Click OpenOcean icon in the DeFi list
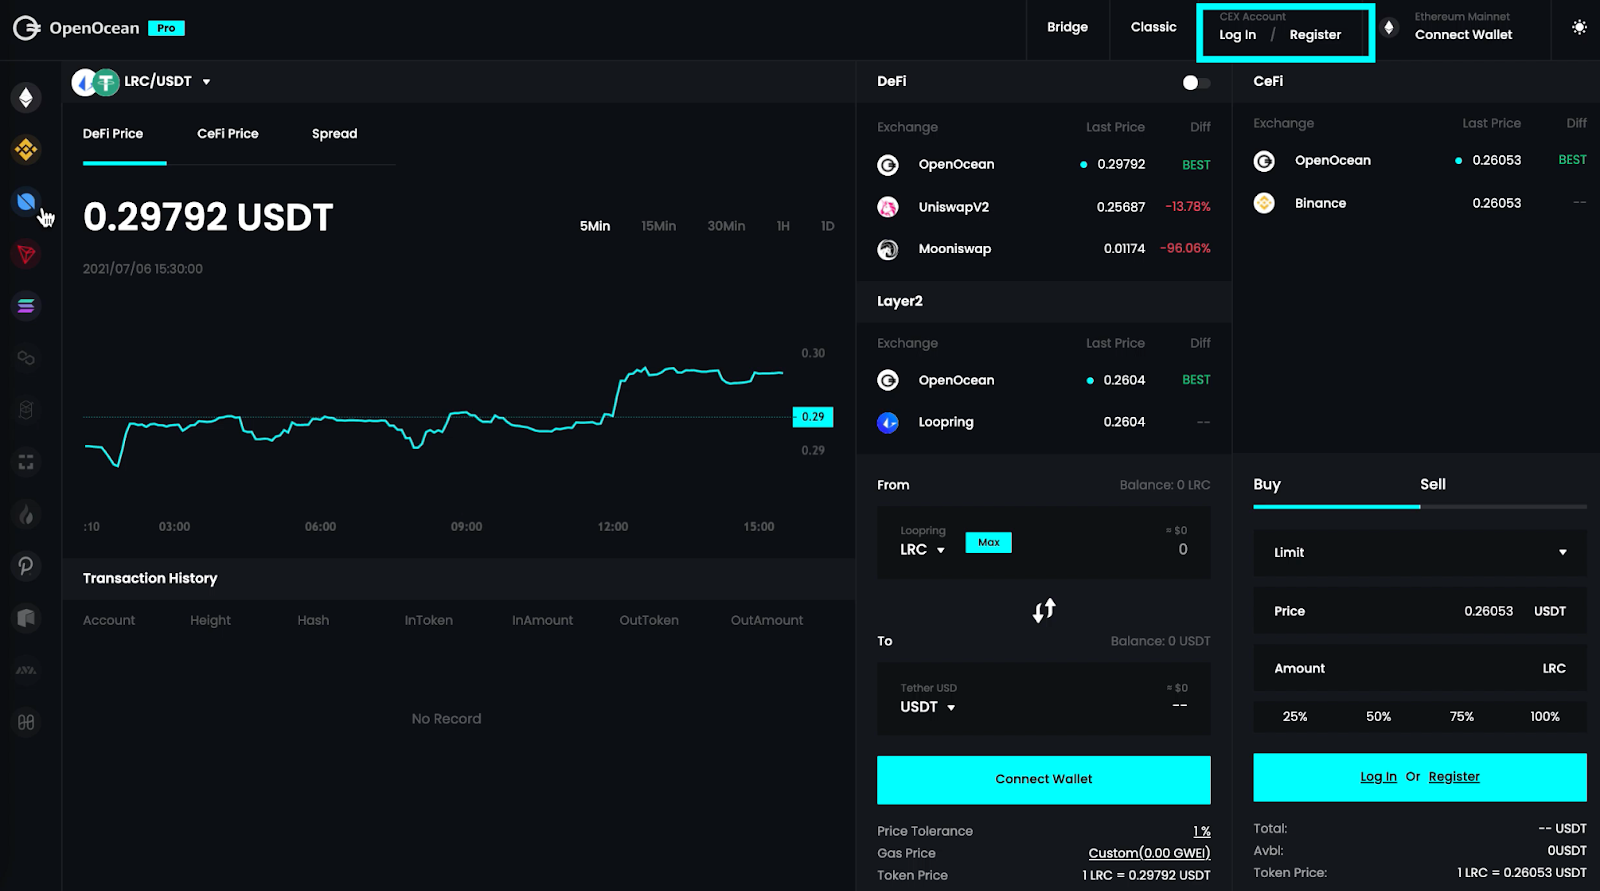The height and width of the screenshot is (891, 1600). coord(888,165)
